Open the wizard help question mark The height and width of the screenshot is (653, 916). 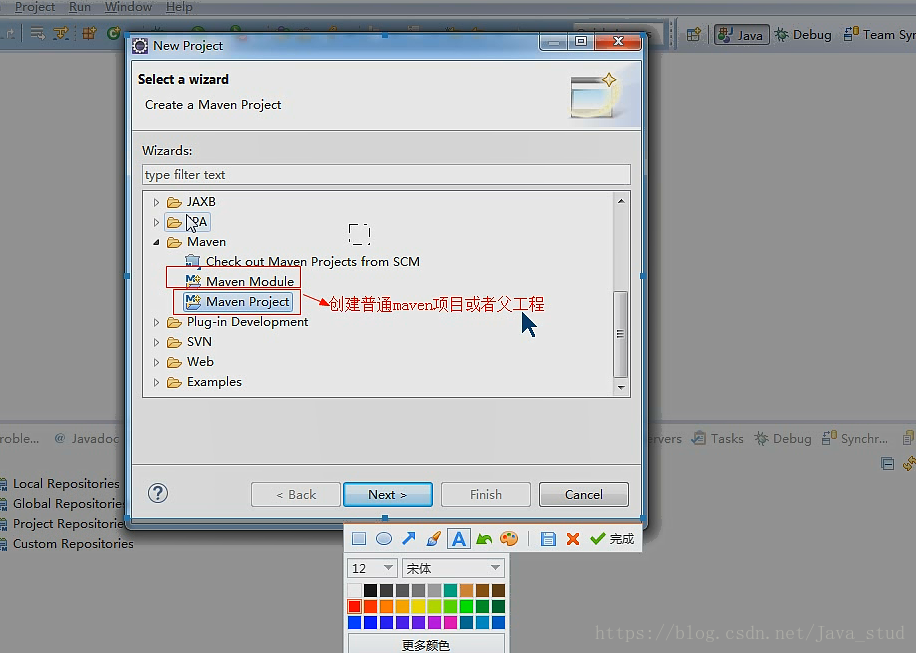click(x=158, y=494)
